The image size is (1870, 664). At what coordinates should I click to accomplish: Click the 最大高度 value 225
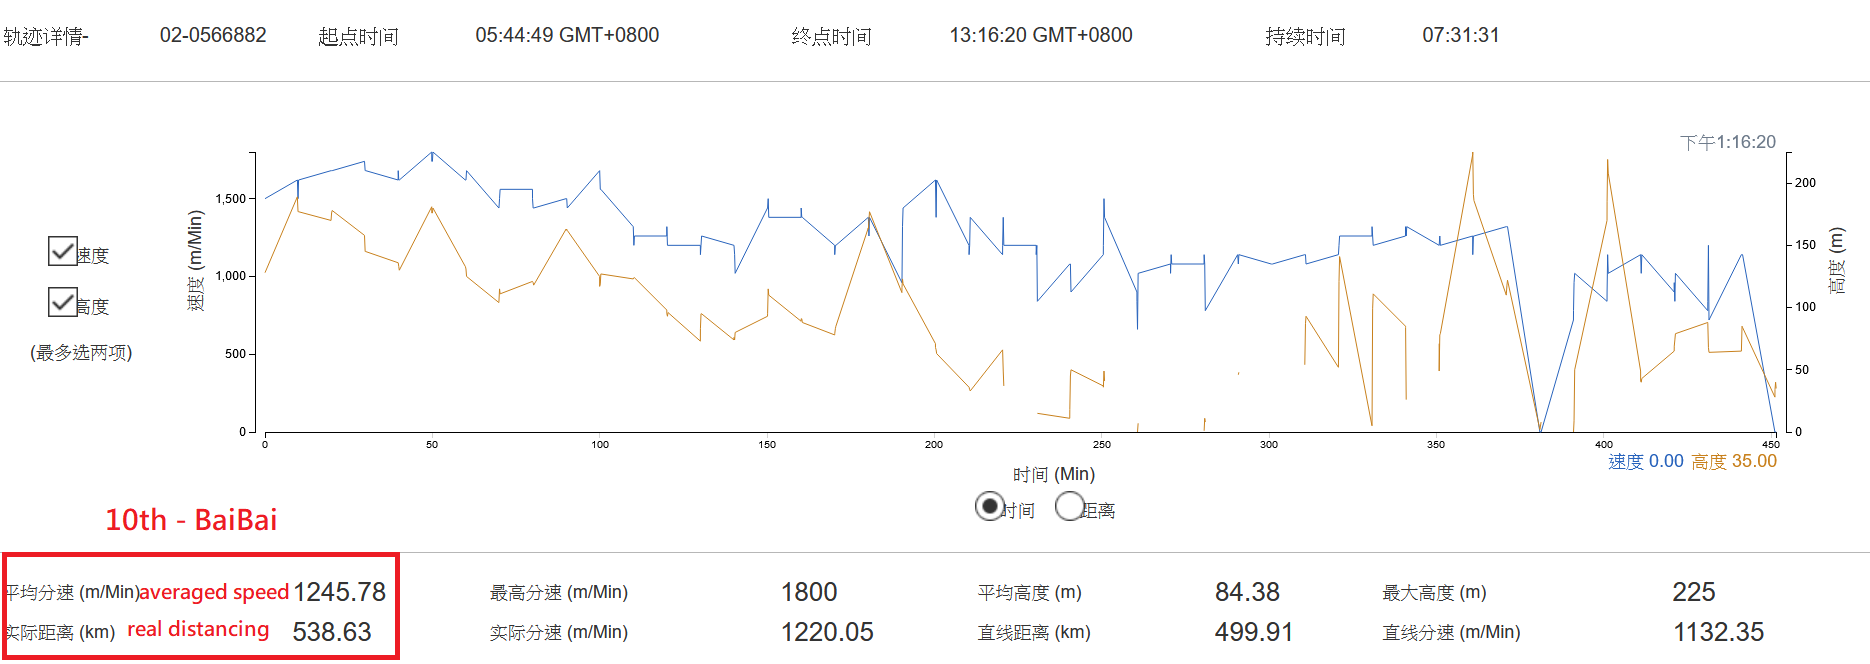1693,592
